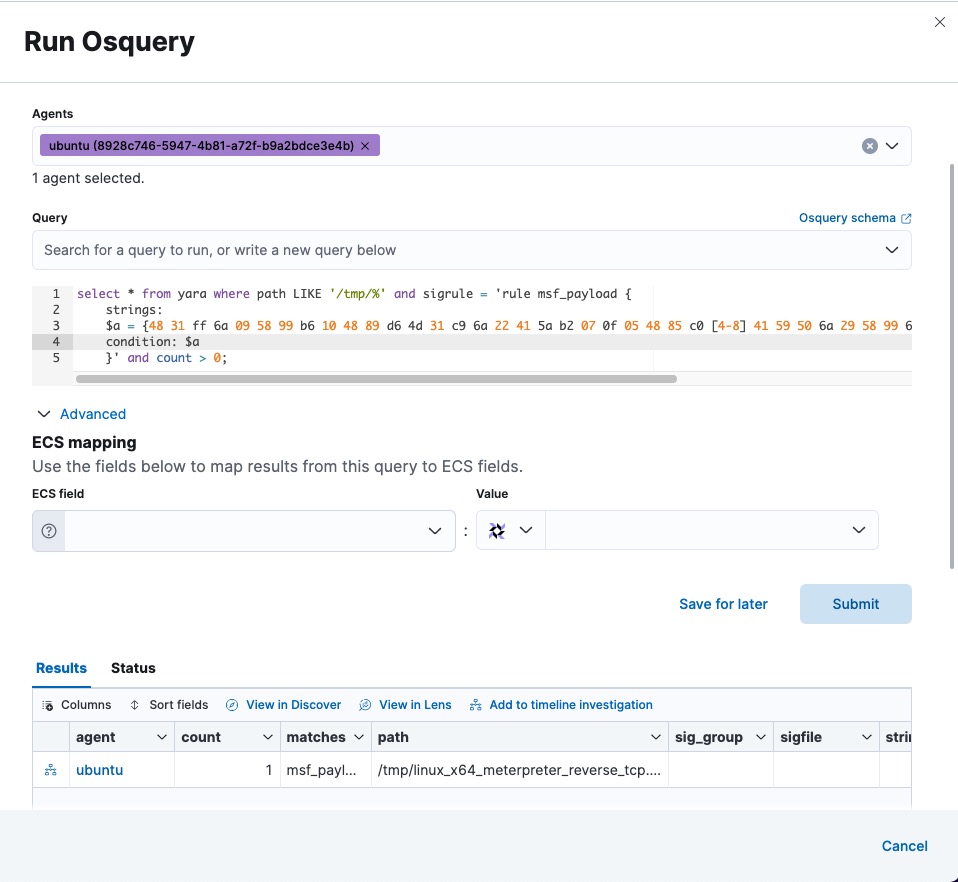Collapse the Advanced section

(x=82, y=414)
